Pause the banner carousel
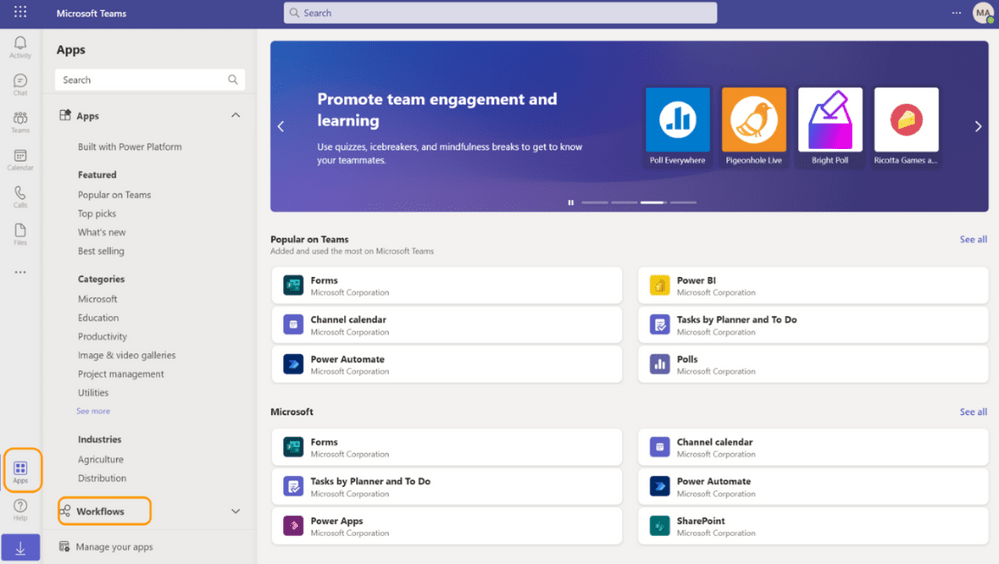This screenshot has width=999, height=564. tap(571, 203)
